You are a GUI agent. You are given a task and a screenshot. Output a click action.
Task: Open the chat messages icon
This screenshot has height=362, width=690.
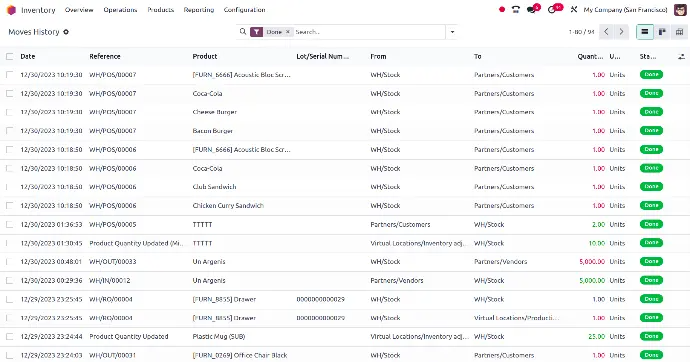(x=532, y=9)
